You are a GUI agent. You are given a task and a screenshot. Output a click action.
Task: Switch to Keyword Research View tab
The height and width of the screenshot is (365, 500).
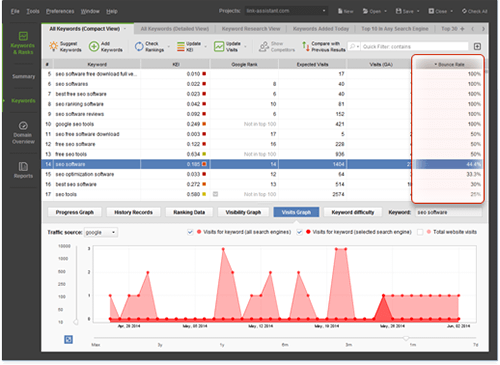click(x=251, y=29)
